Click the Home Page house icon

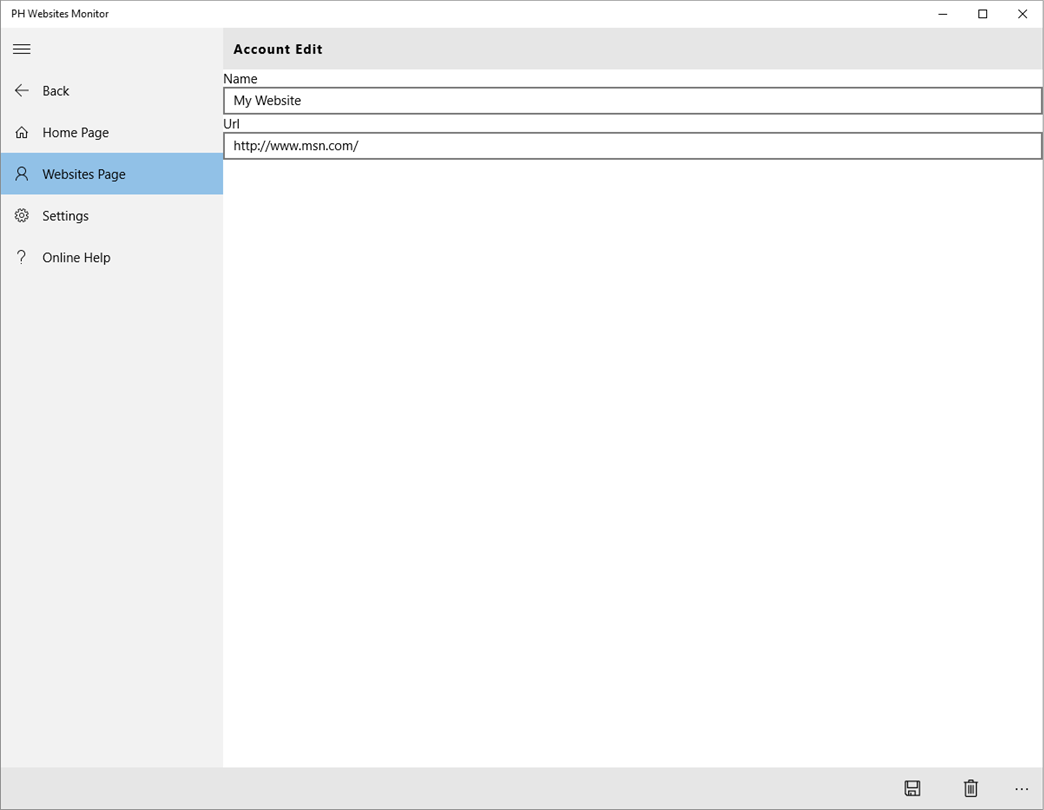(21, 132)
